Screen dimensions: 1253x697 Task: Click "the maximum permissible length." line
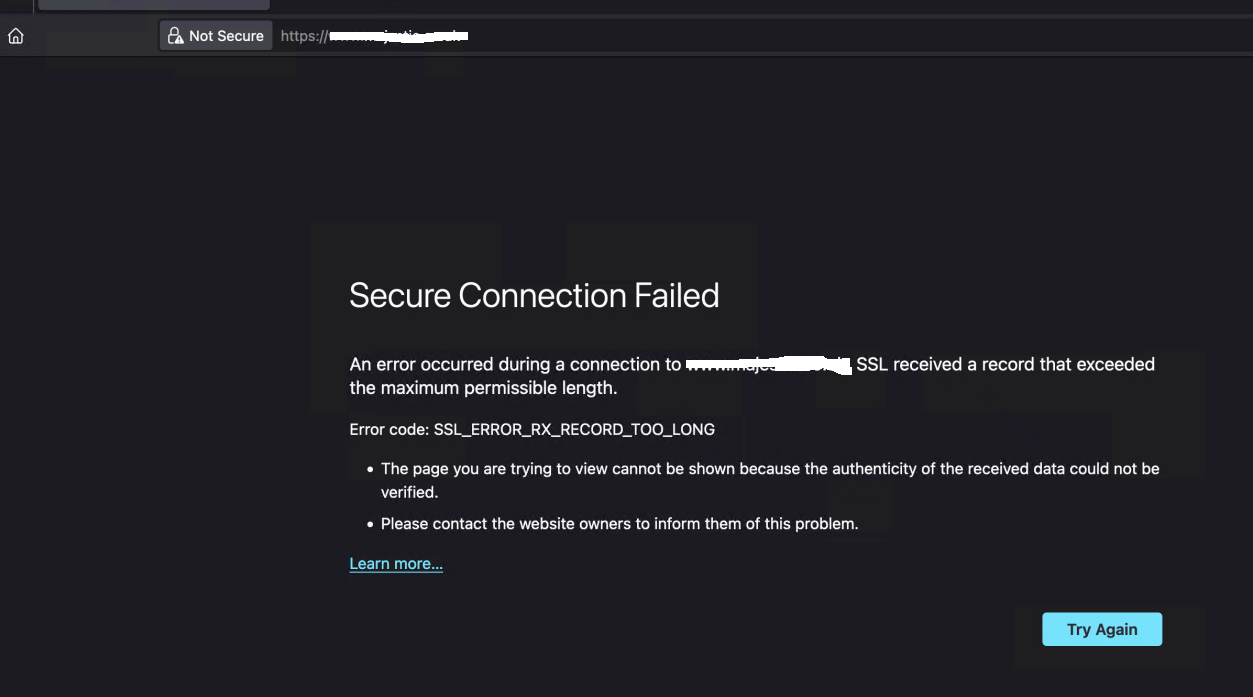pos(483,388)
